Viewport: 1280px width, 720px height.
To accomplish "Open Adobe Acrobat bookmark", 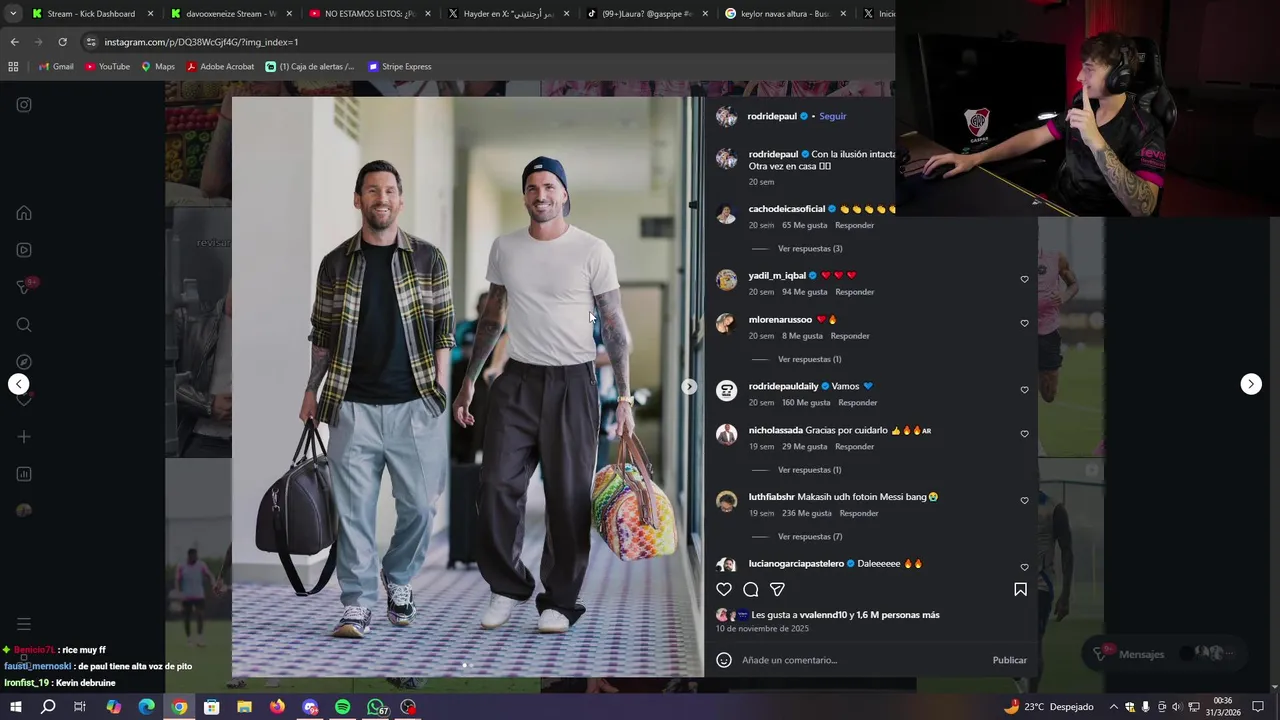I will (220, 67).
